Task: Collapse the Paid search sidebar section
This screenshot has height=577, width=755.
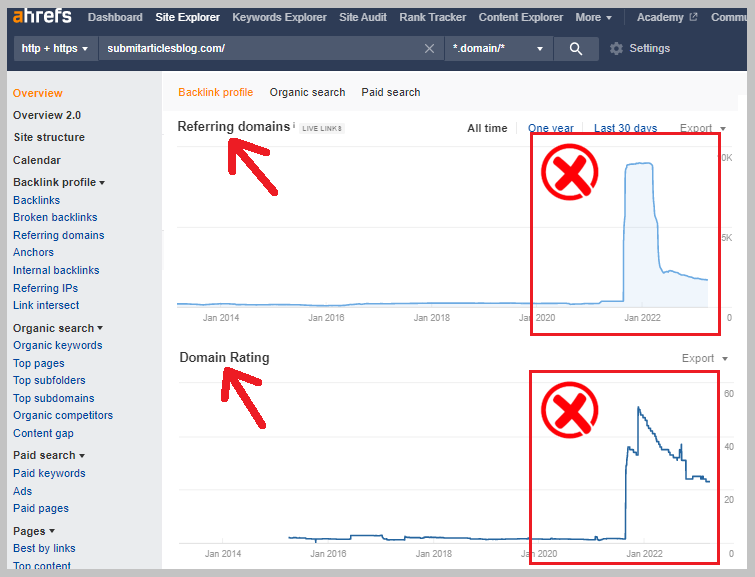Action: pyautogui.click(x=49, y=455)
